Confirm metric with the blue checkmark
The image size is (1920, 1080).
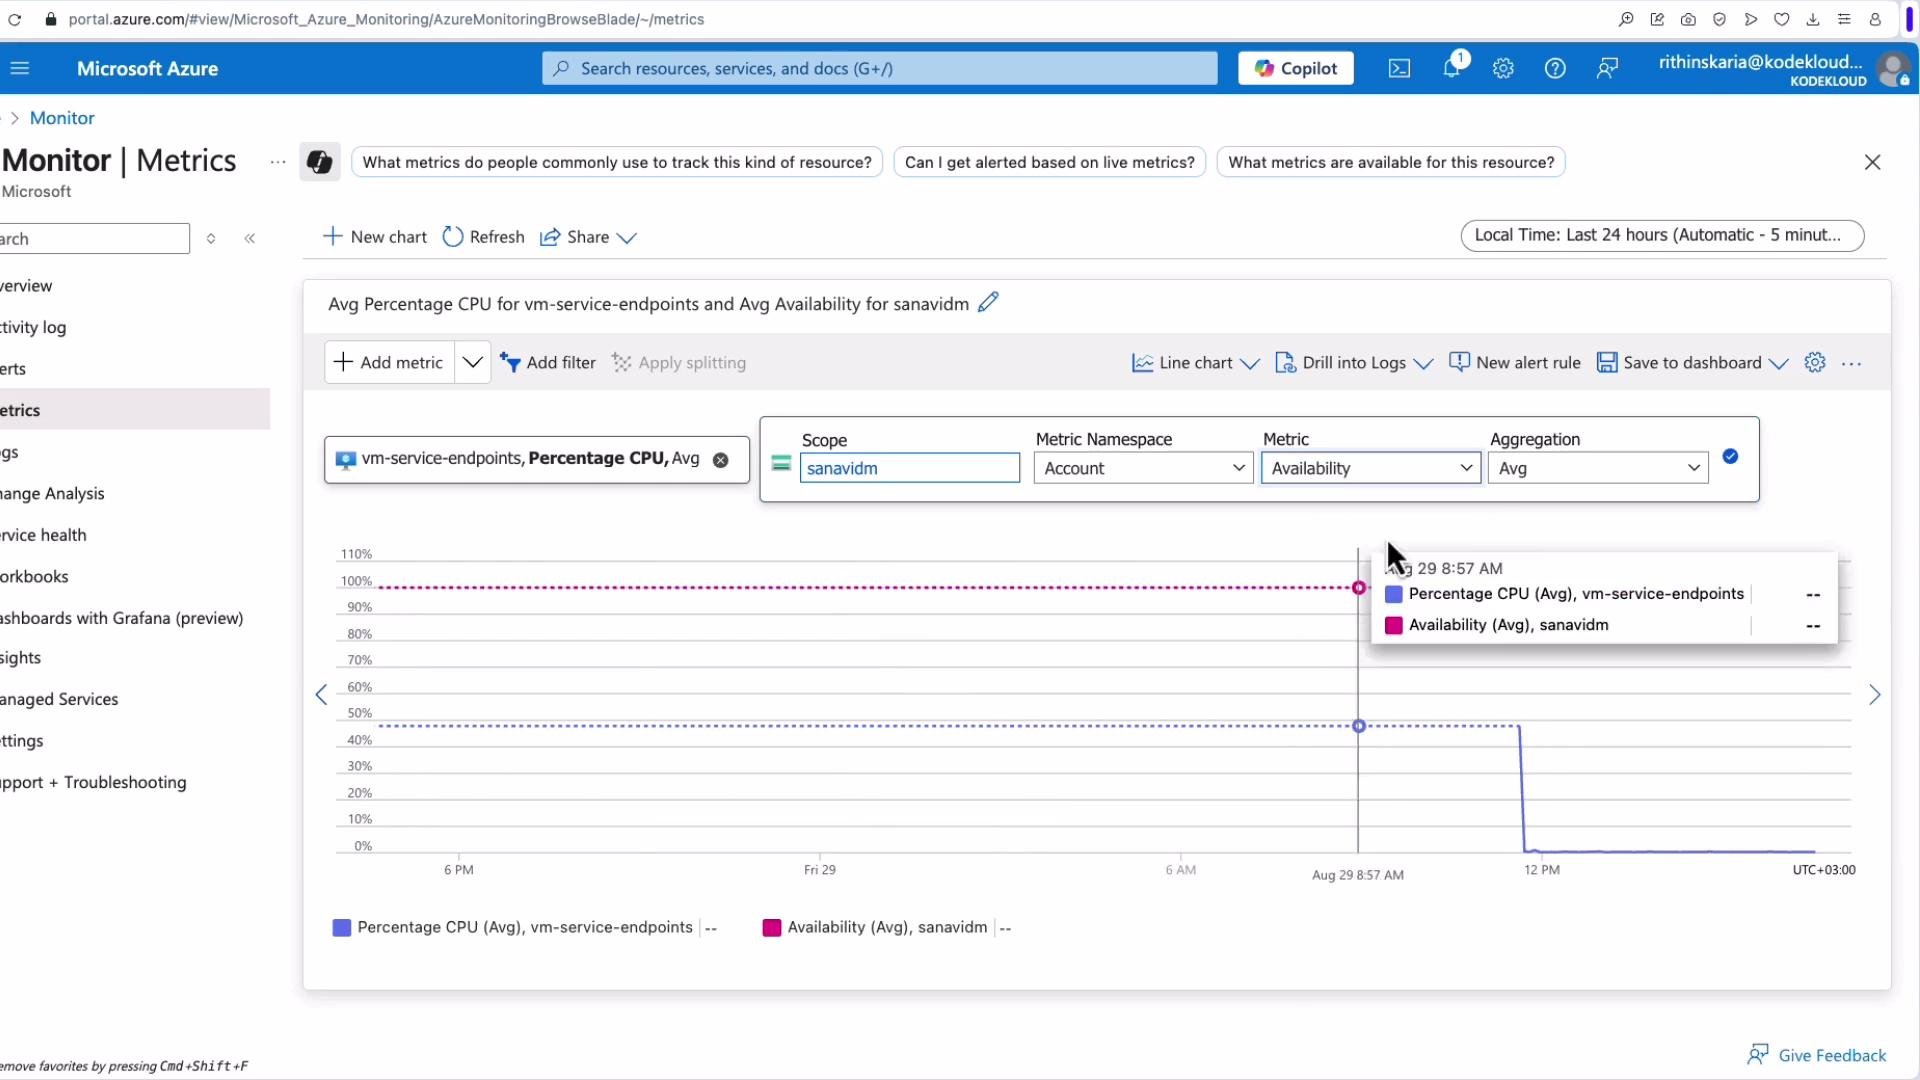coord(1730,457)
